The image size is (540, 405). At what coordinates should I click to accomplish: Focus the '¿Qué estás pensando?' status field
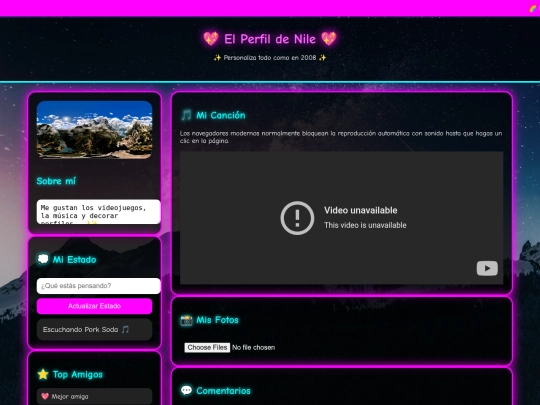click(98, 286)
